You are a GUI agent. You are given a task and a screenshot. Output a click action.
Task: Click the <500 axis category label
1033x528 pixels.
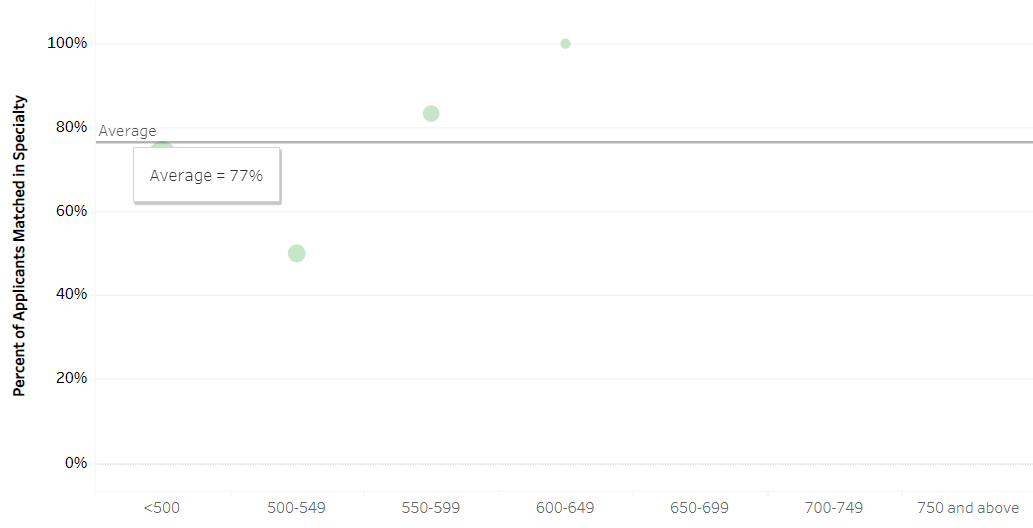pyautogui.click(x=162, y=508)
